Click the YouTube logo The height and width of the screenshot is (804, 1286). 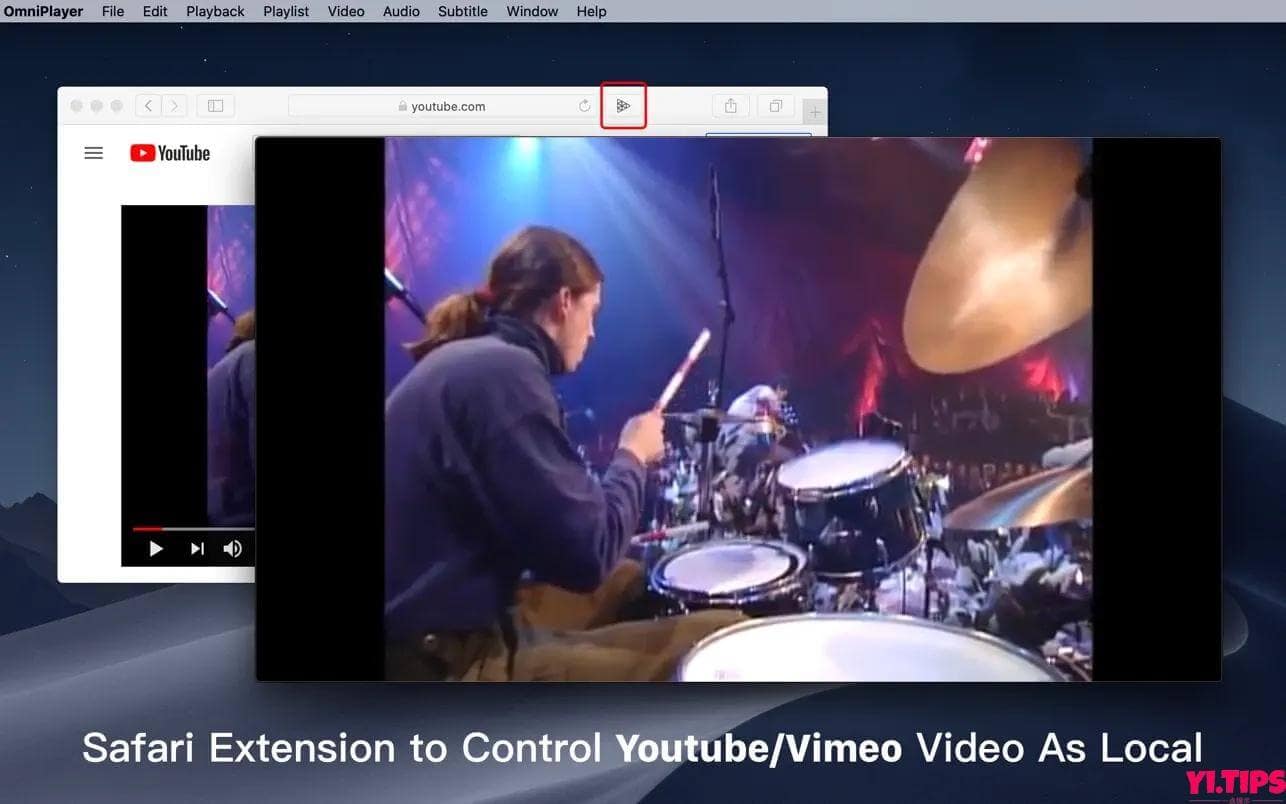tap(169, 153)
